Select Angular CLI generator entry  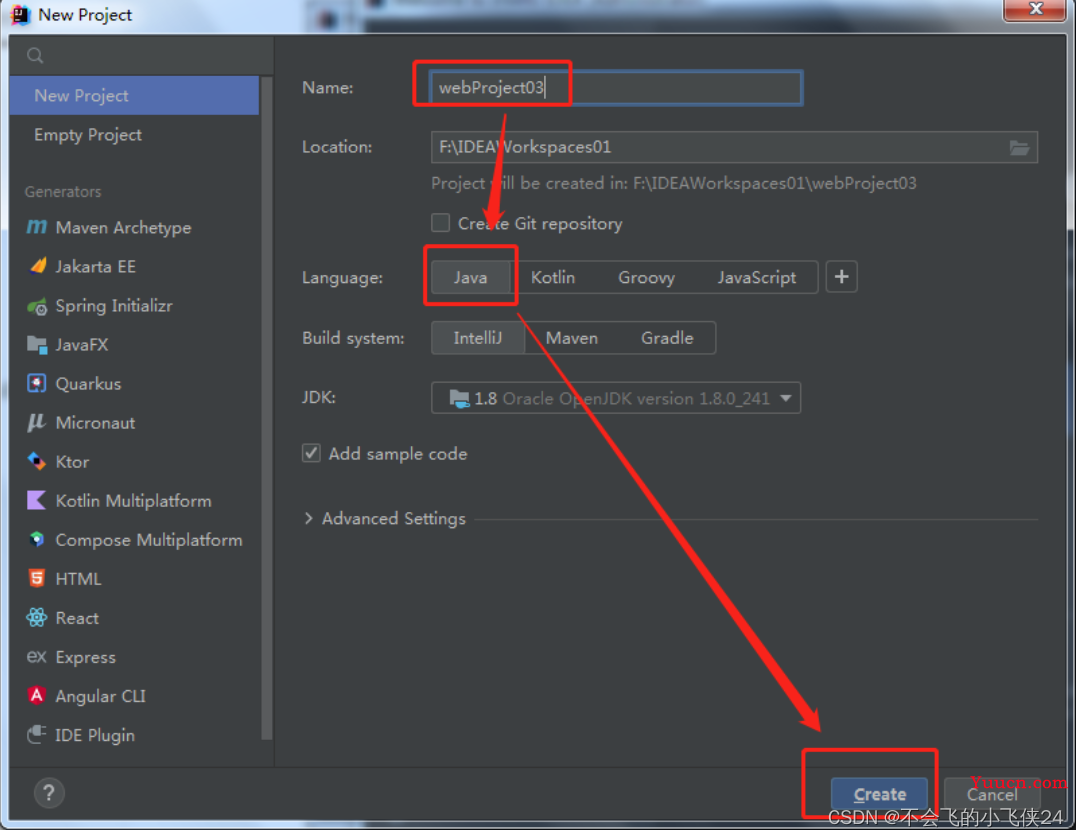[x=134, y=696]
